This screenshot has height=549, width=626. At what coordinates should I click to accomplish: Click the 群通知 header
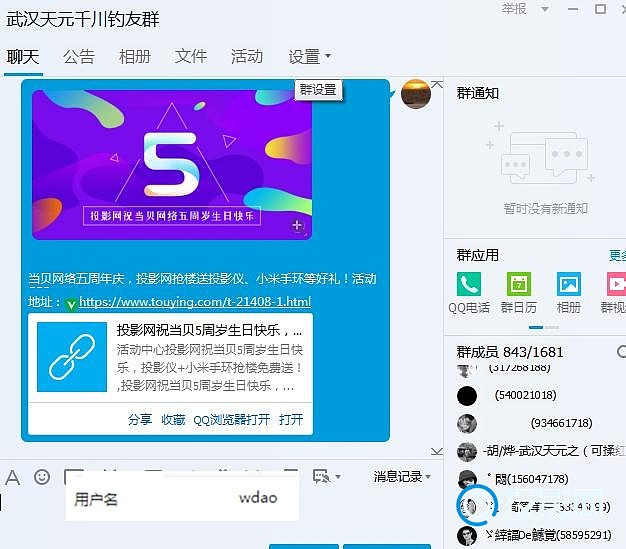tap(478, 93)
